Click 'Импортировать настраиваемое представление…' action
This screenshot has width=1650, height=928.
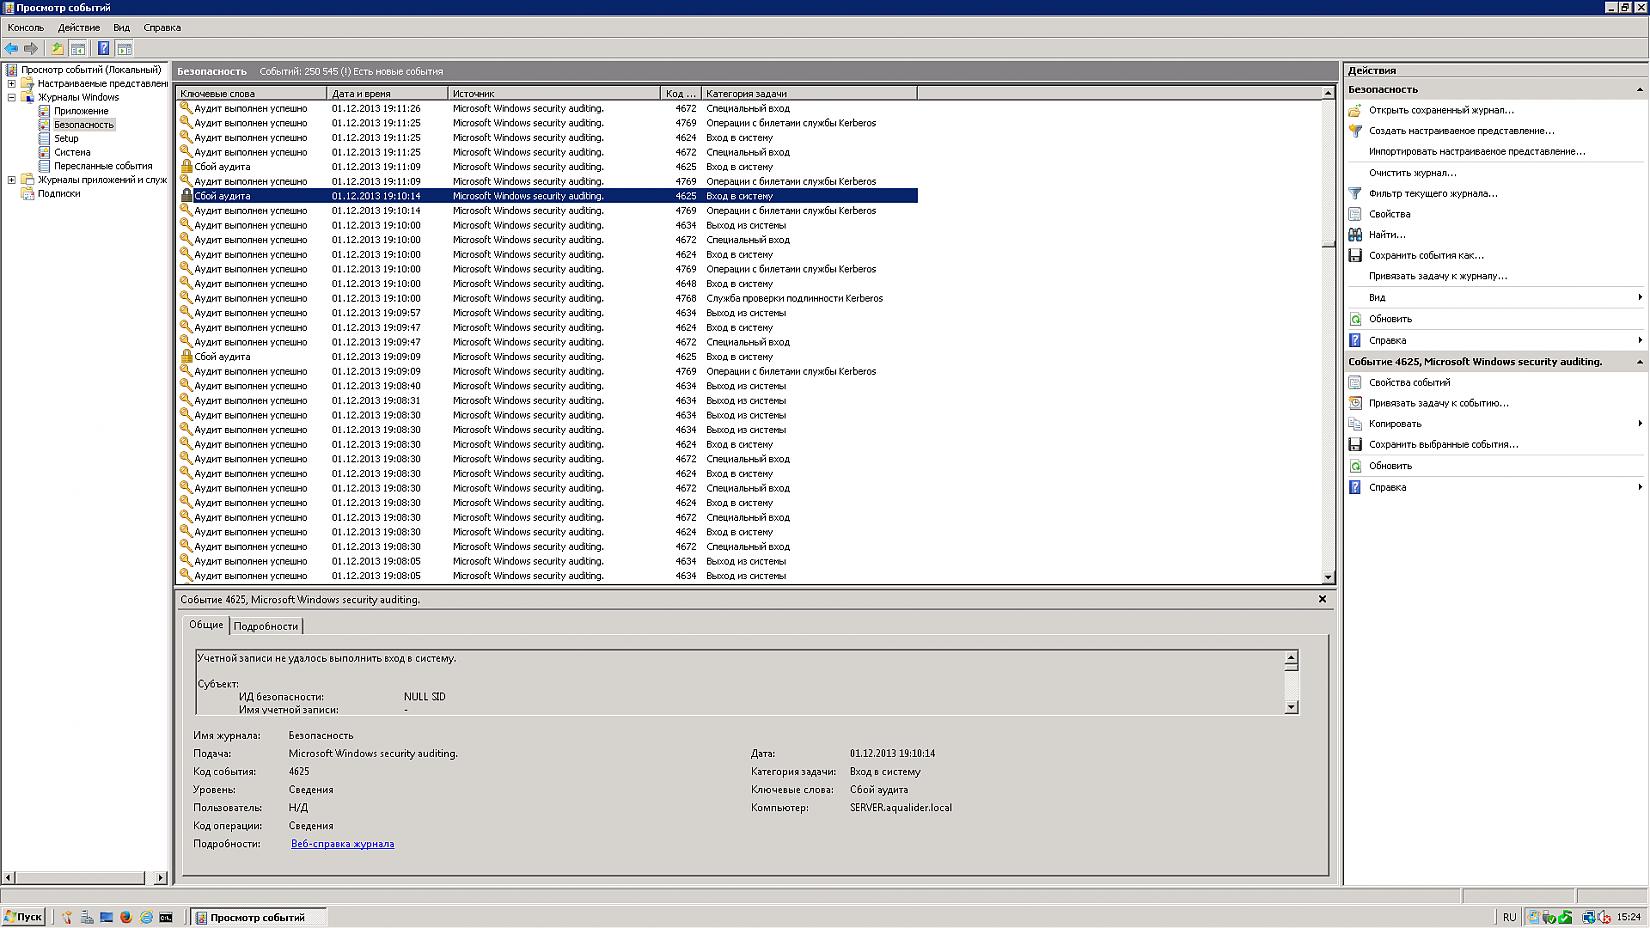(x=1477, y=152)
